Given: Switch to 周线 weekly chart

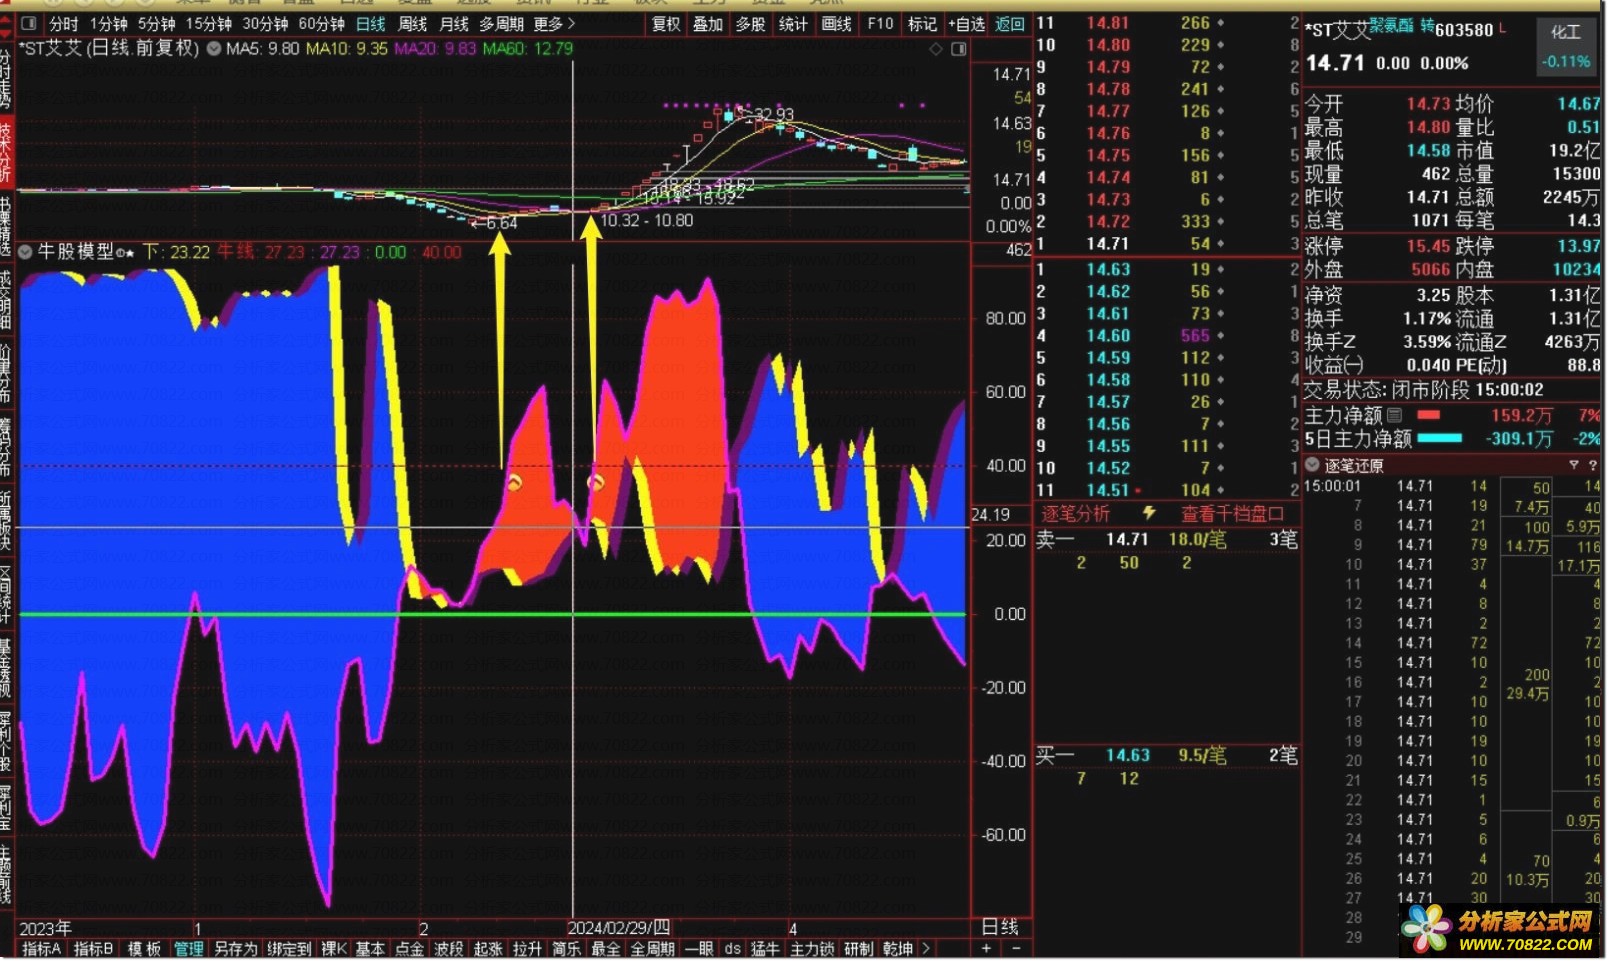Looking at the screenshot, I should point(412,23).
